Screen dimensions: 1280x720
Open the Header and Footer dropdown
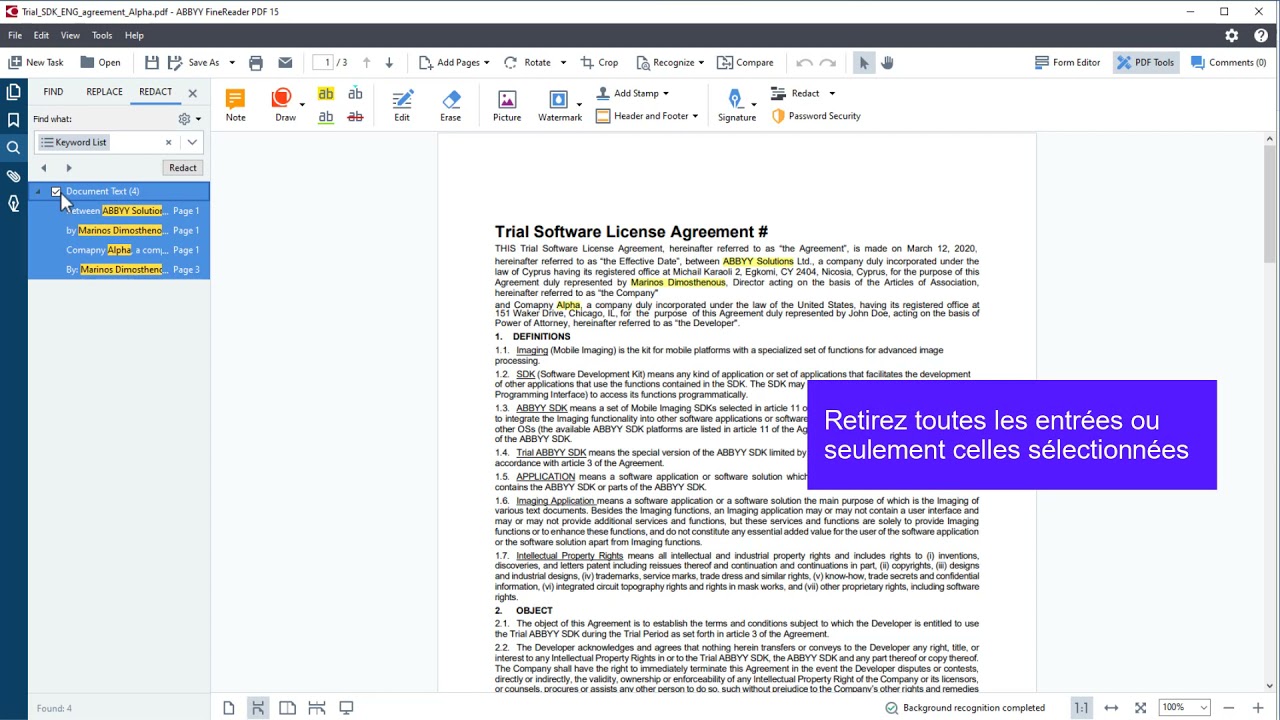tap(695, 116)
